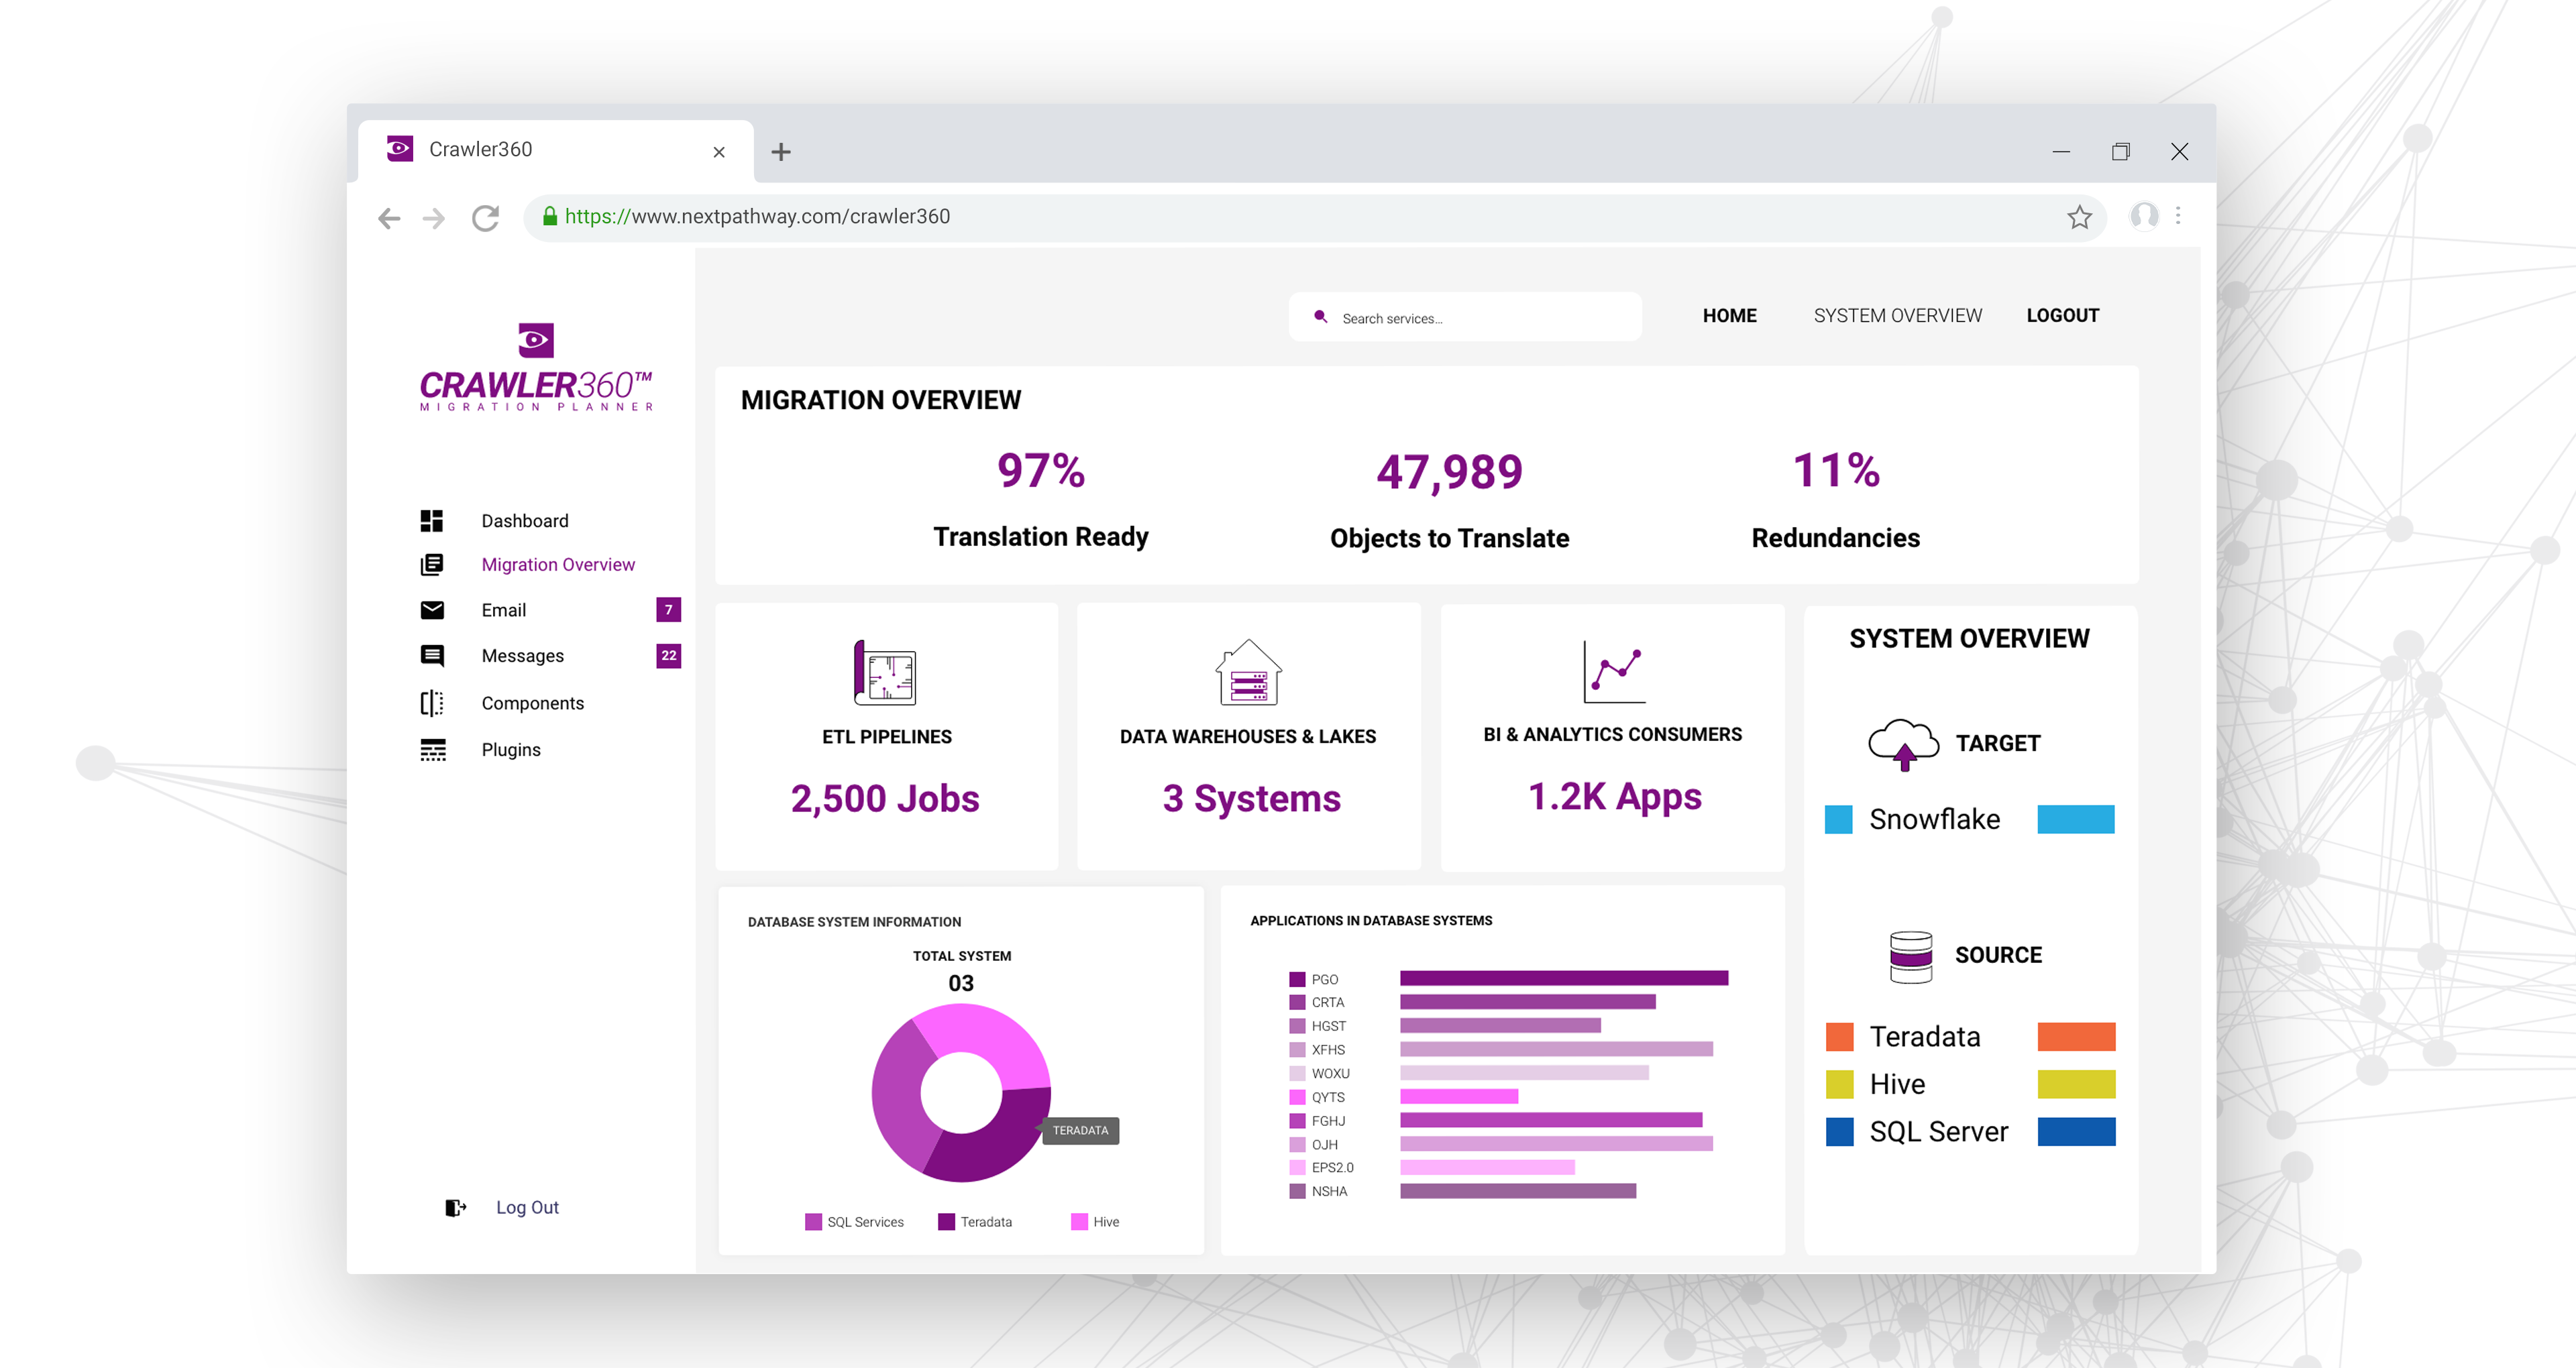2576x1368 pixels.
Task: Click the browser back arrow
Action: 389,218
